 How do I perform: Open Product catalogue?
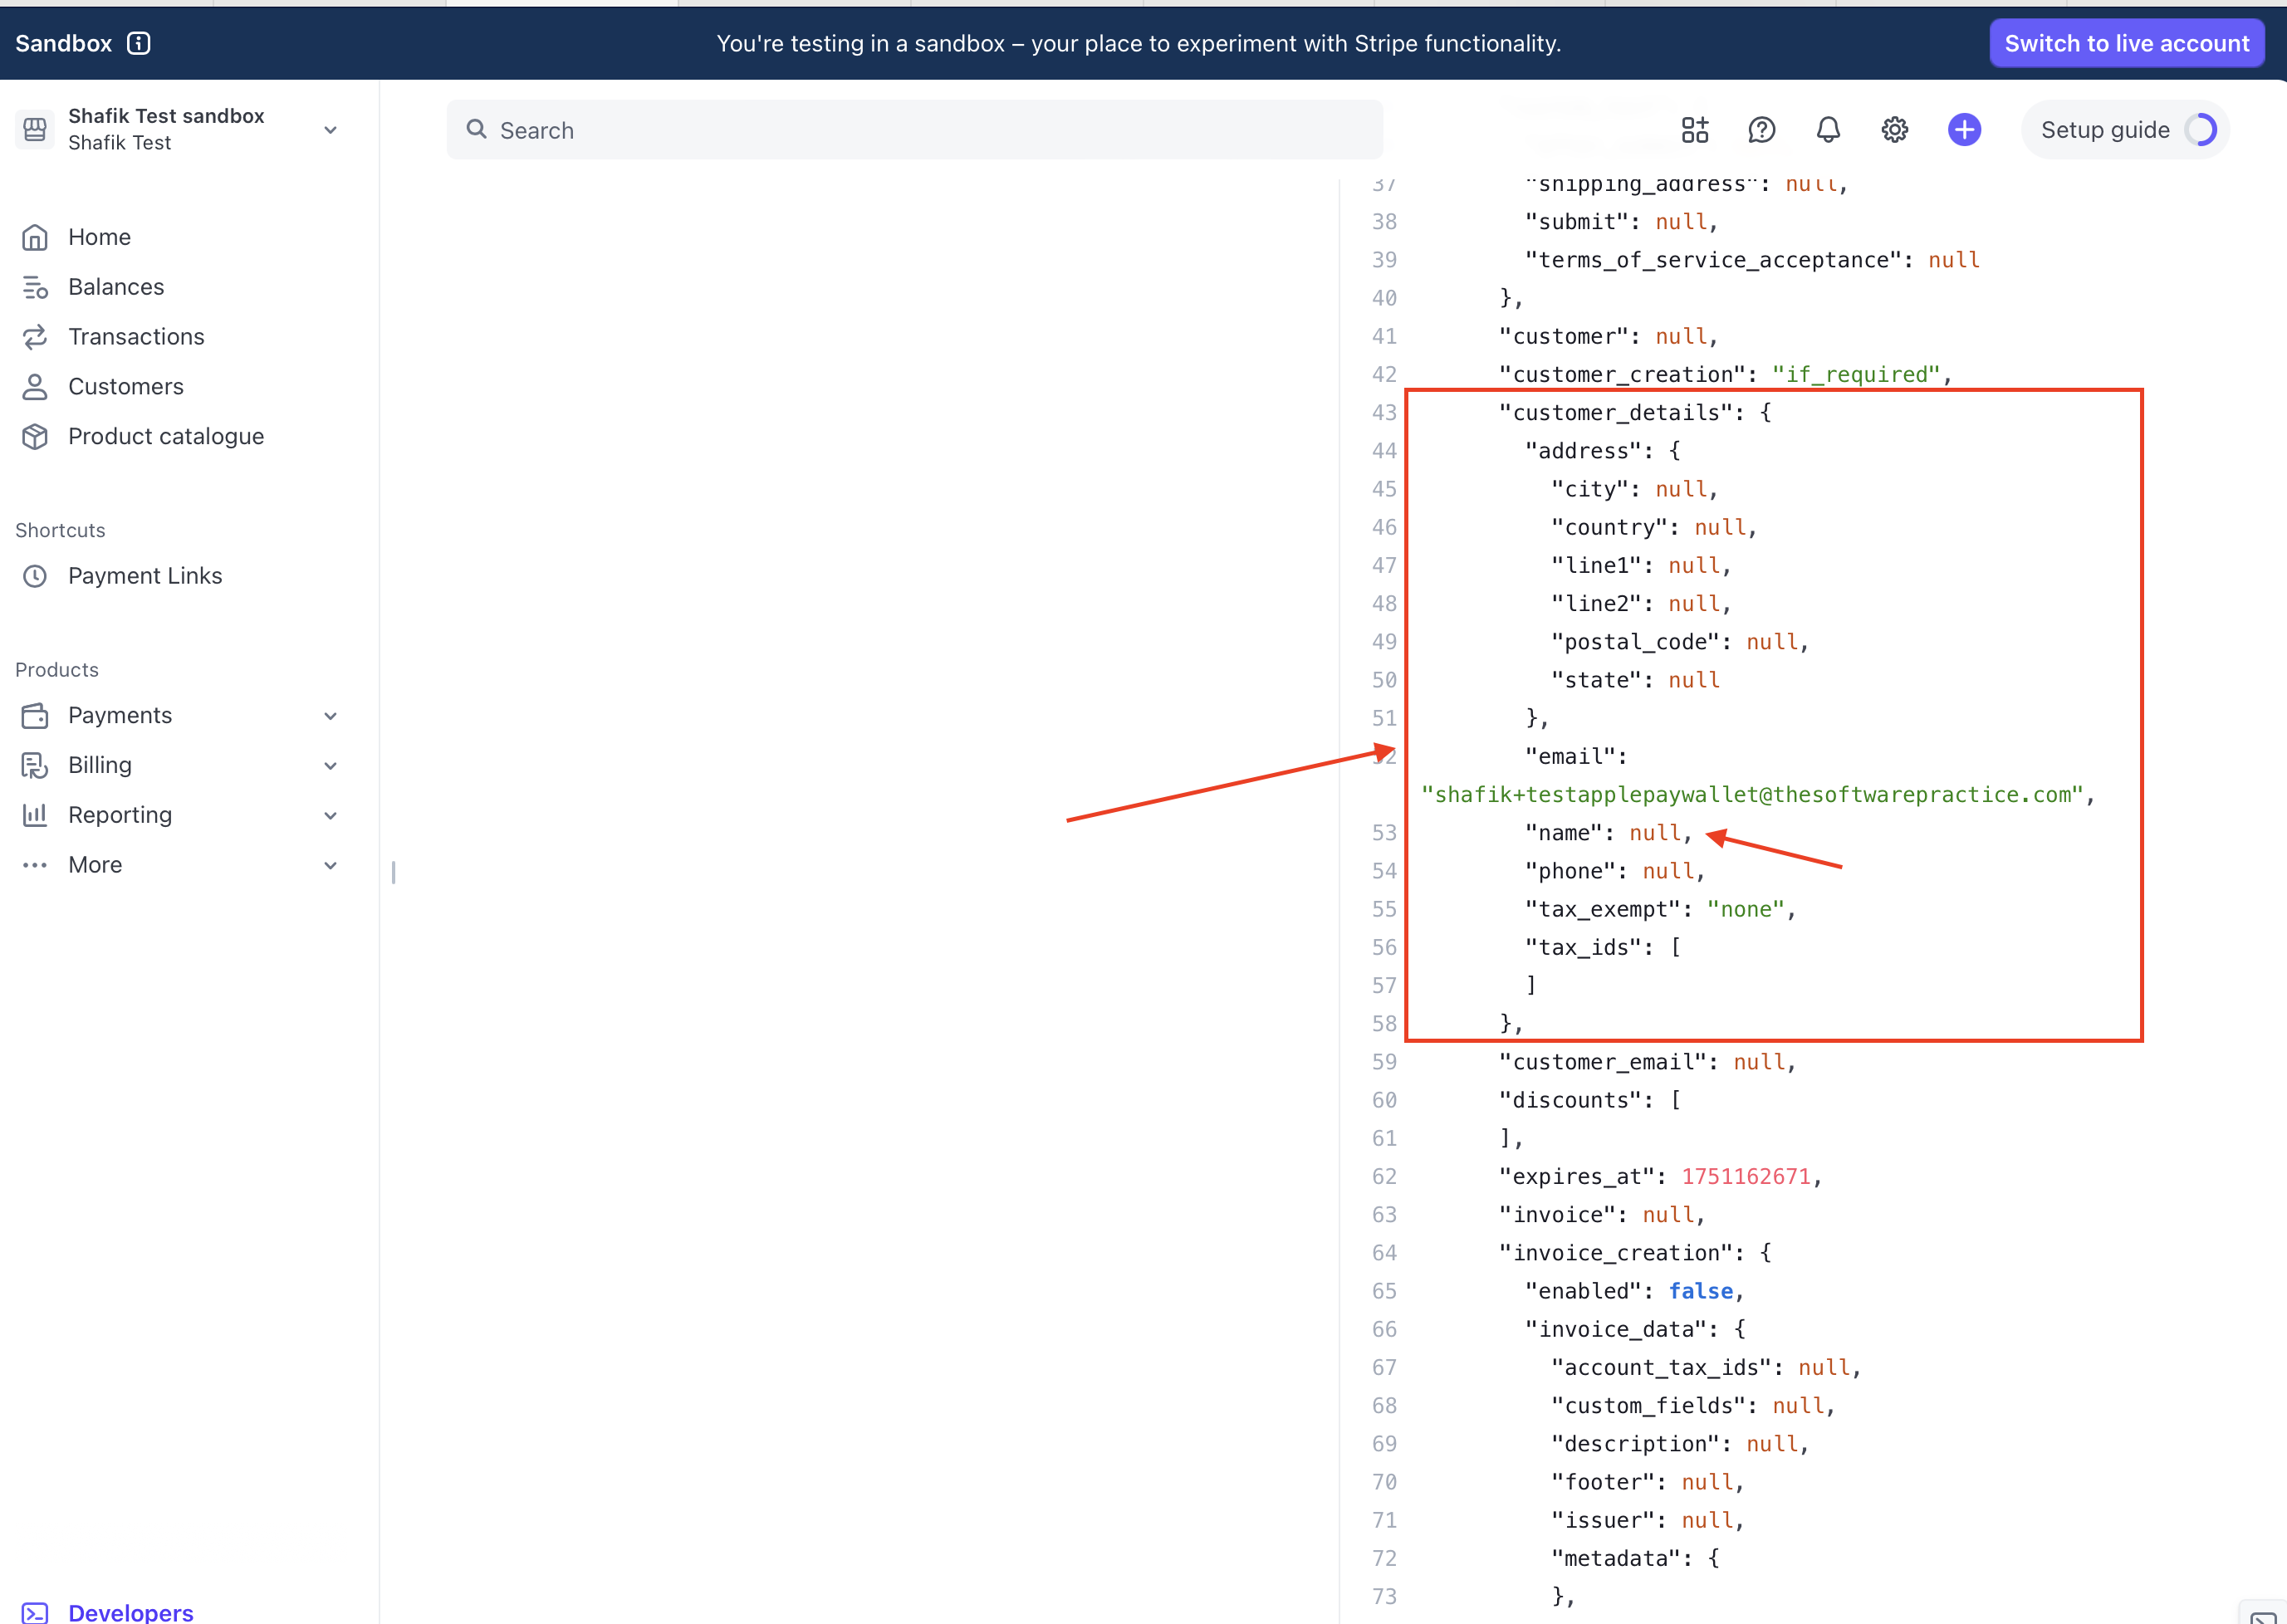[166, 437]
